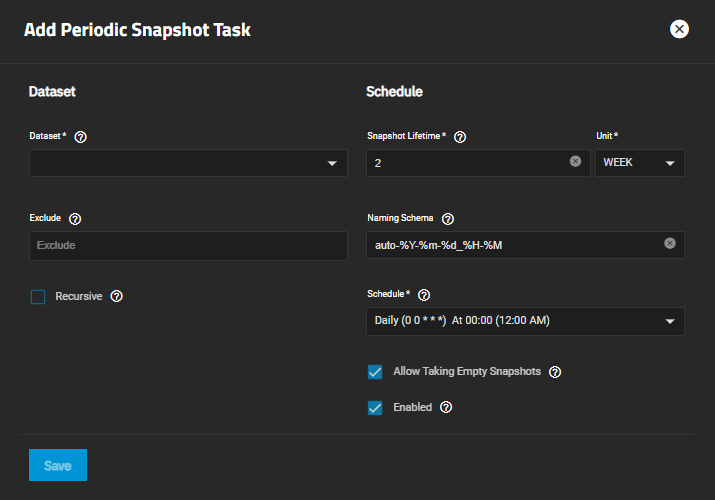Clear the Naming Schema field
Screen dimensions: 715x500
(670, 243)
